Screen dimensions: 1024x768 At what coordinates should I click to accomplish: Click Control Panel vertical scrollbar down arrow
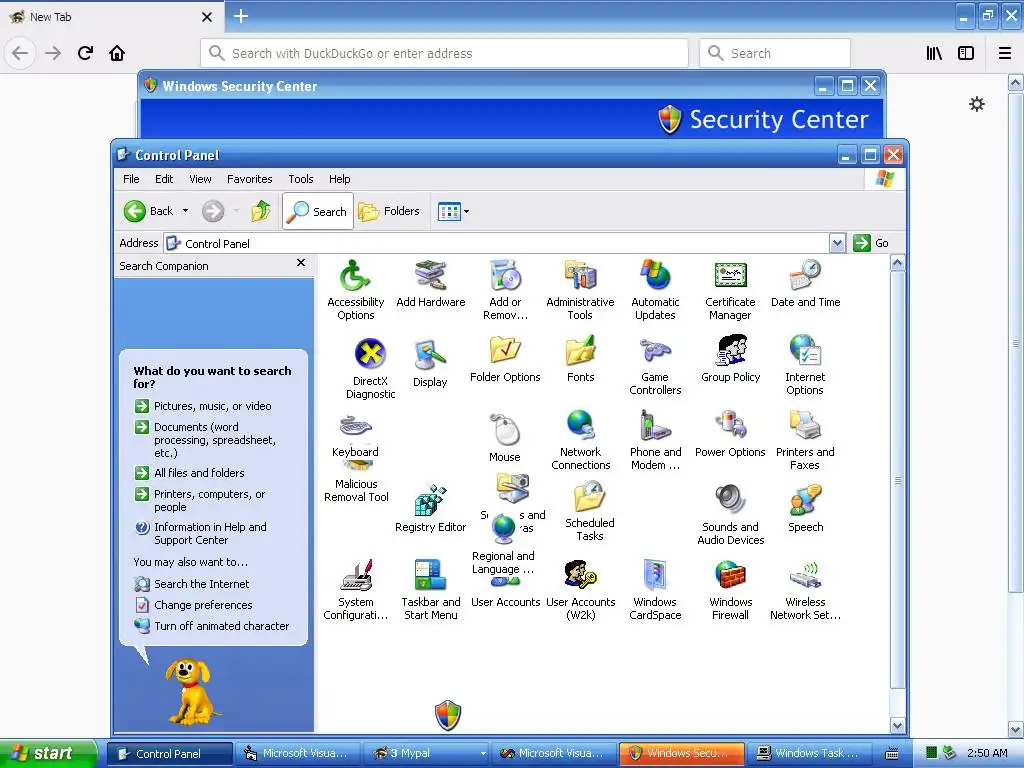click(897, 726)
